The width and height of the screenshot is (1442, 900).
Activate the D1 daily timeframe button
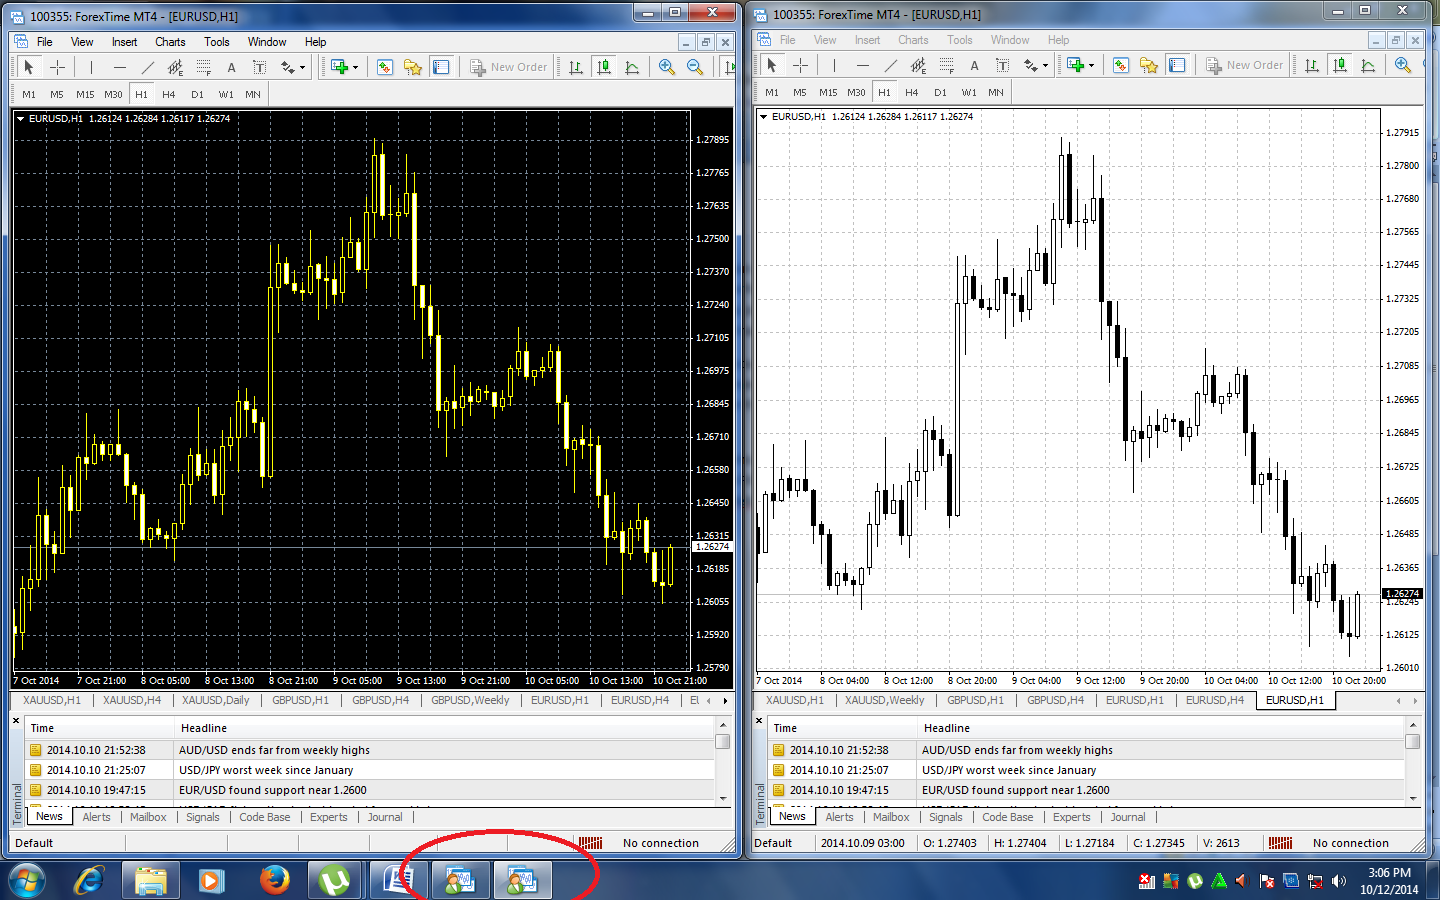197,92
